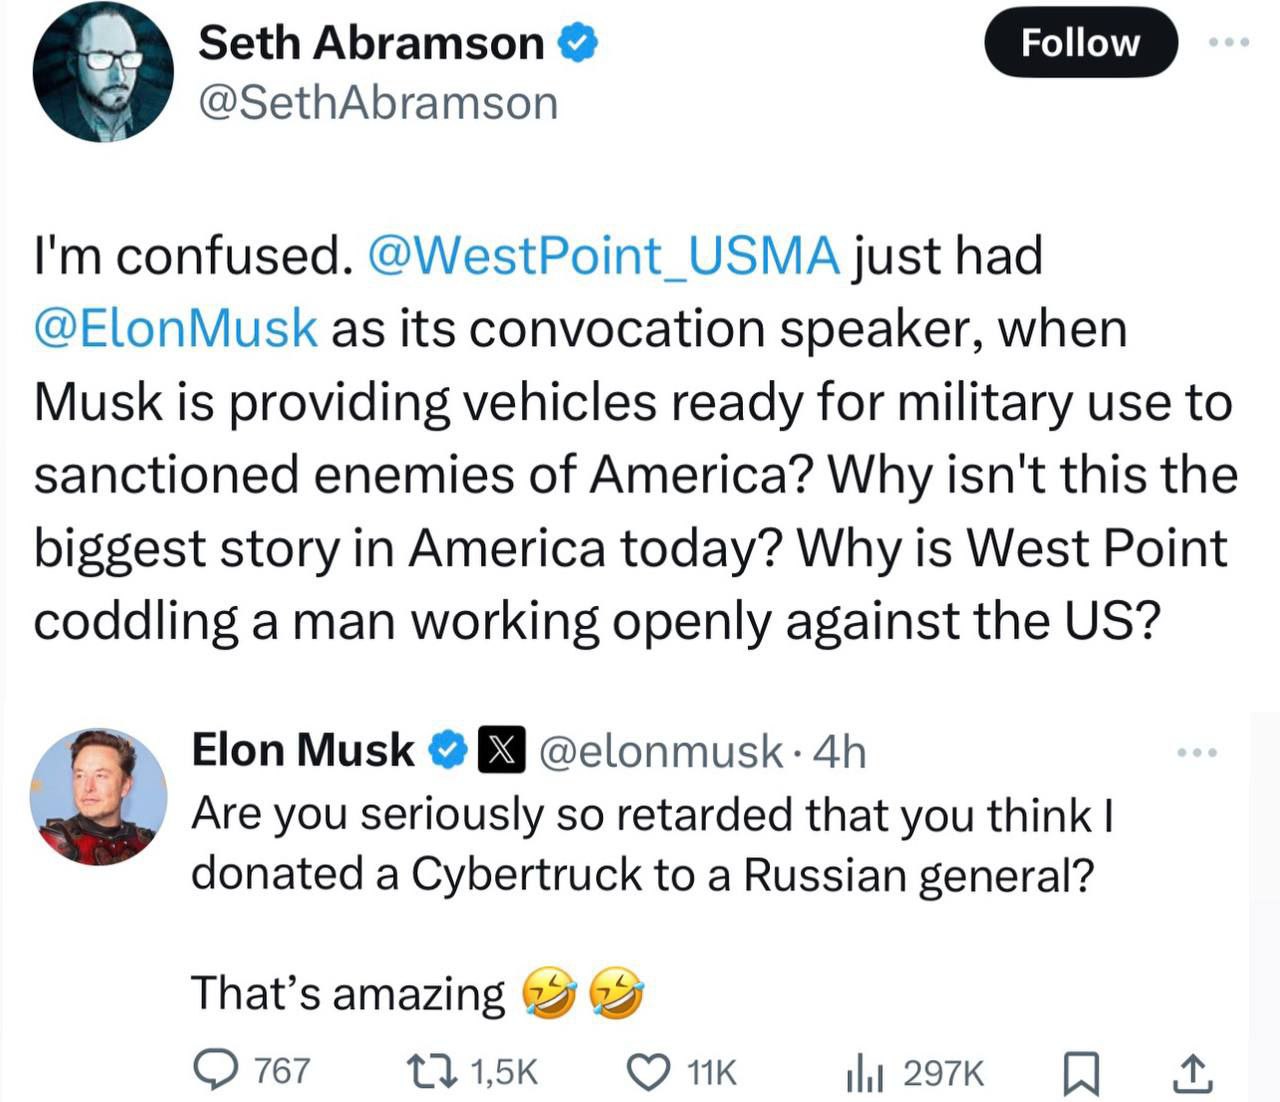The width and height of the screenshot is (1280, 1102).
Task: Click Seth Abramson's blue verified badge
Action: pos(577,43)
